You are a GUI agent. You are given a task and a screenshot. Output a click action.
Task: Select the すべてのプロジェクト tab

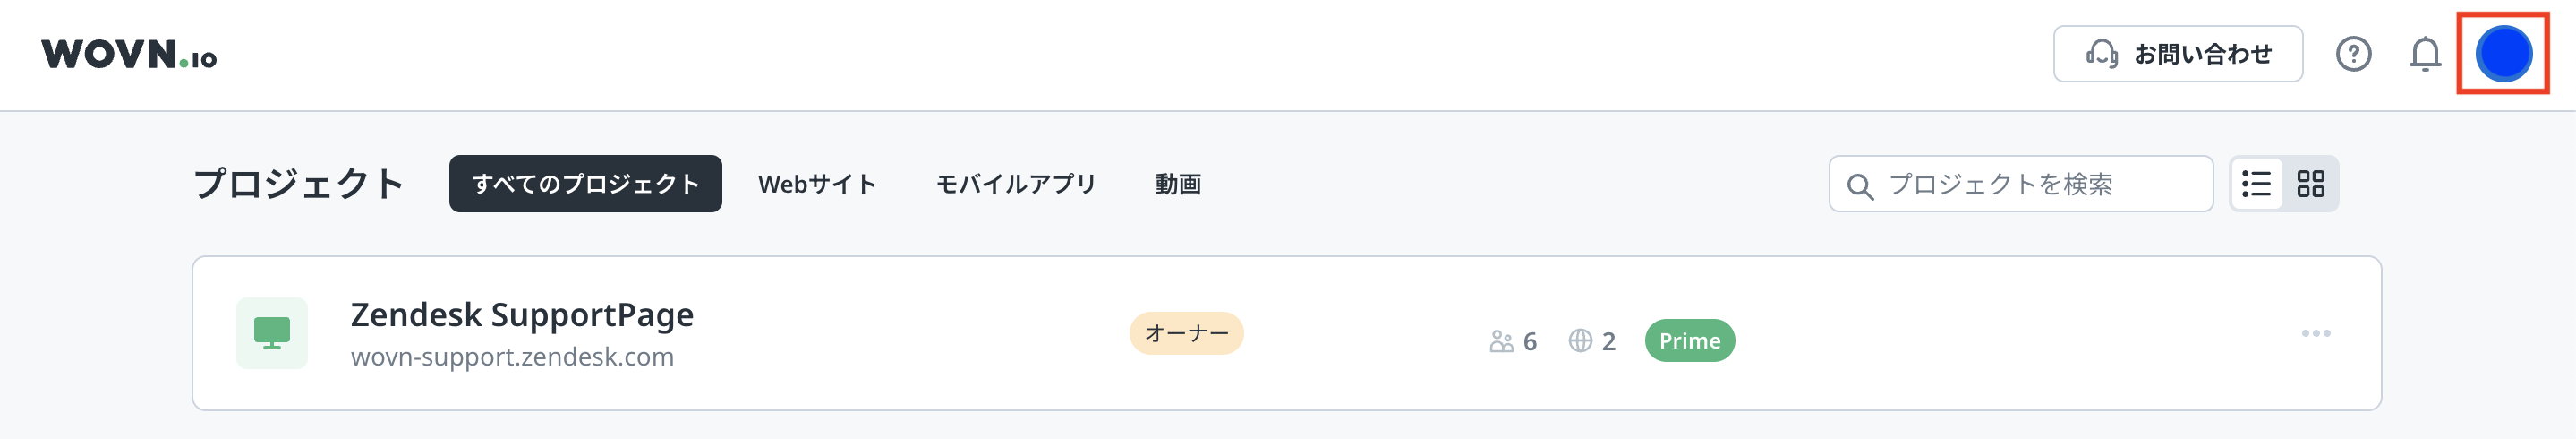pyautogui.click(x=585, y=184)
